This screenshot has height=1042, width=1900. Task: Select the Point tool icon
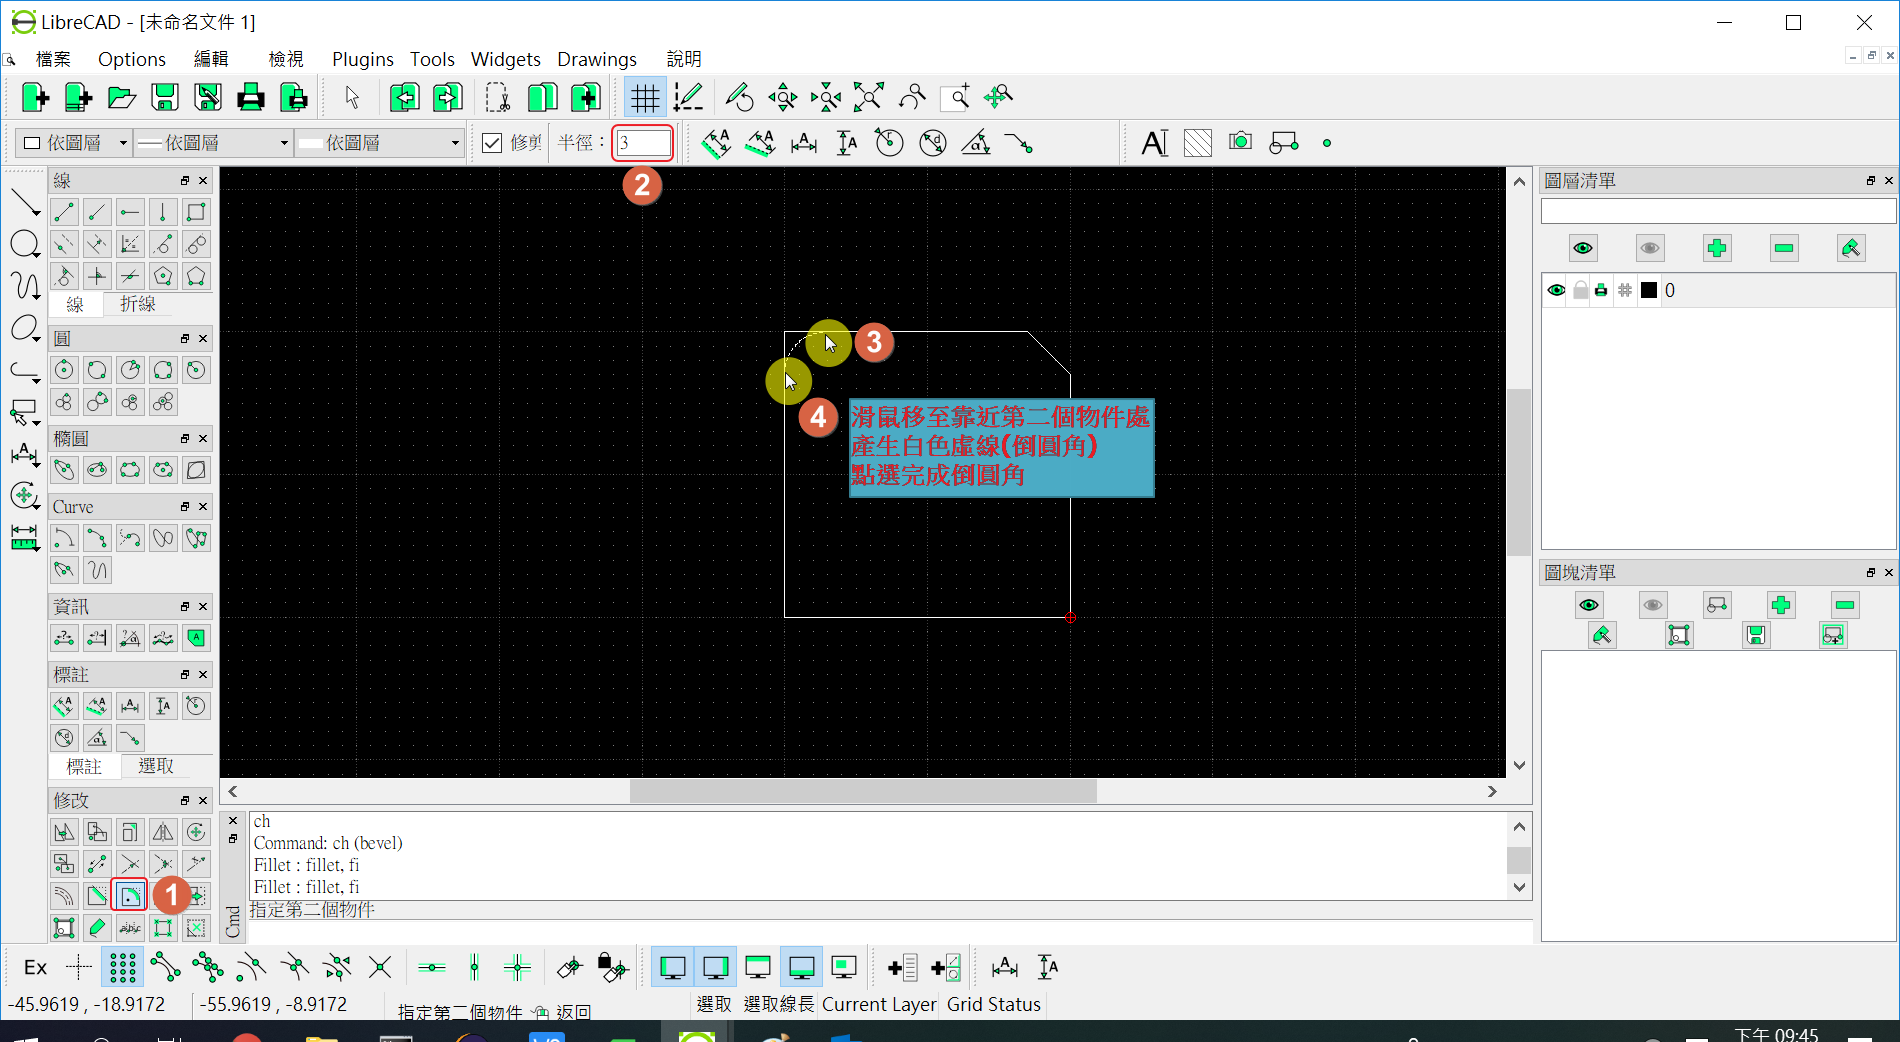[1327, 143]
